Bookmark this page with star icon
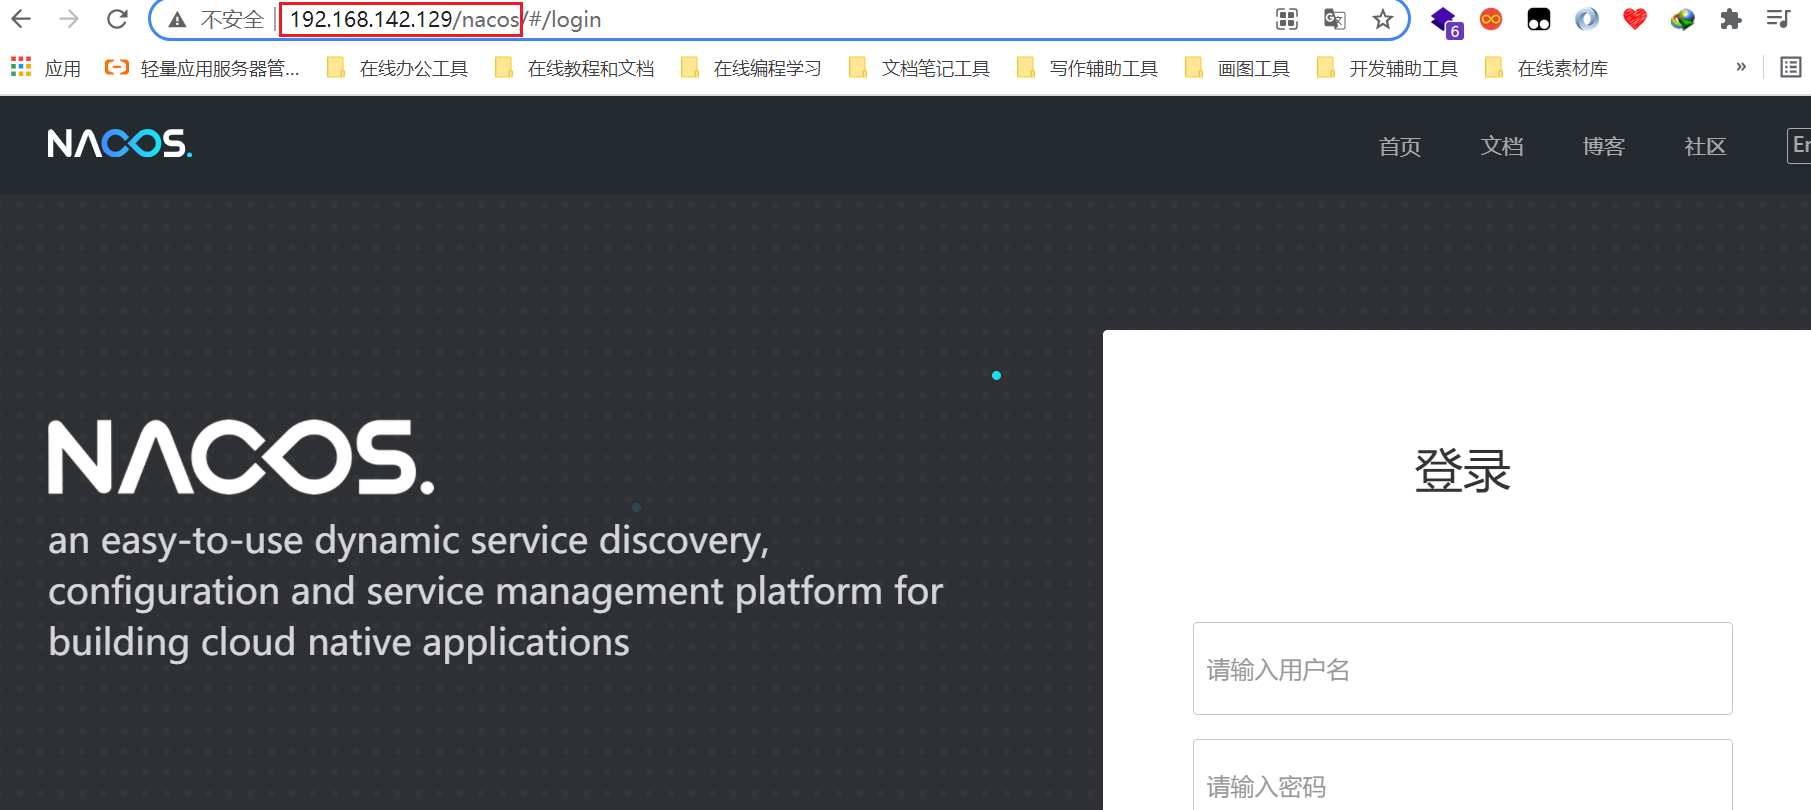The image size is (1811, 810). [x=1382, y=19]
